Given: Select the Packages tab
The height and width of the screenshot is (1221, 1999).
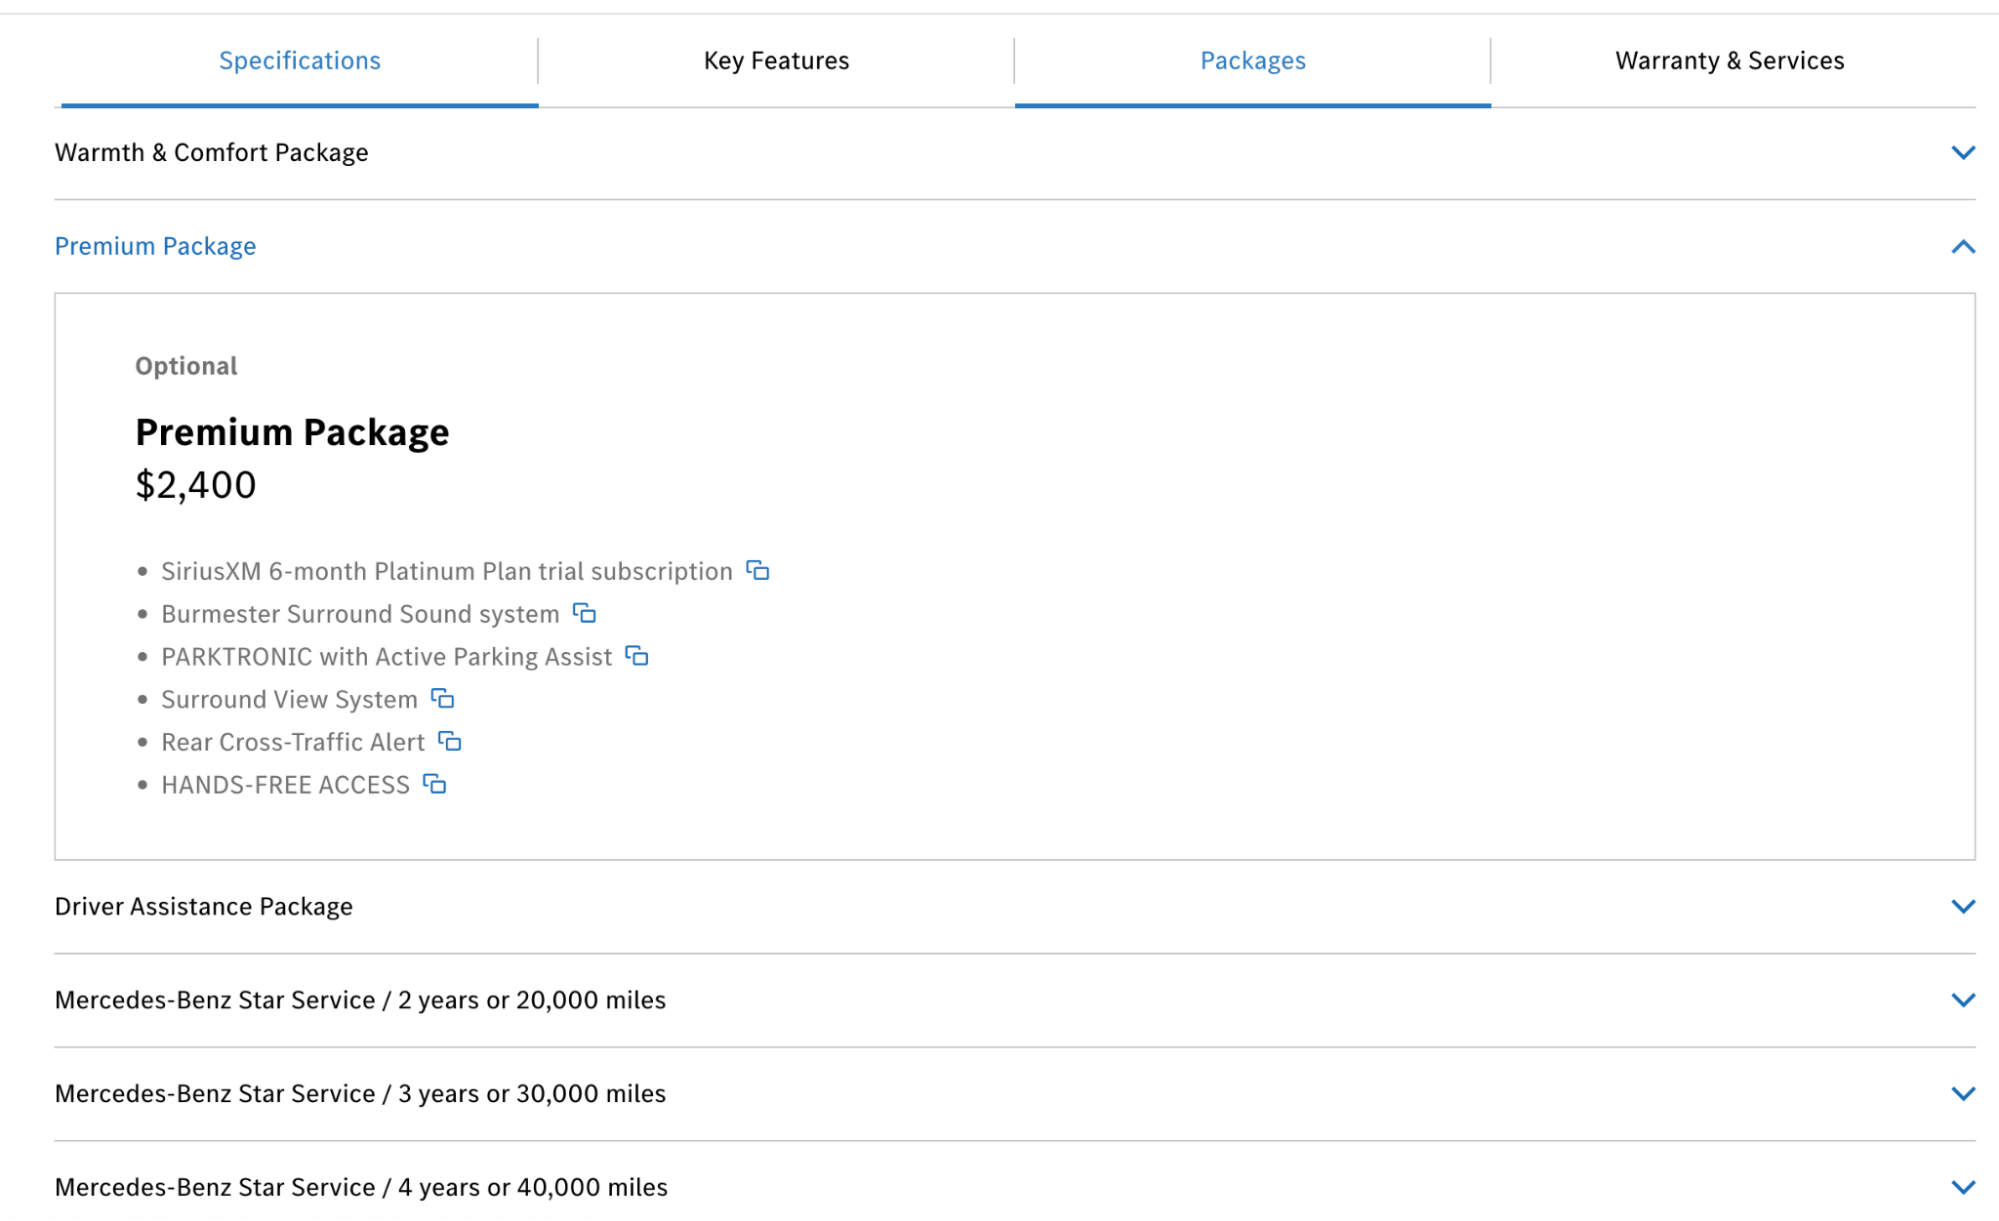Looking at the screenshot, I should (x=1252, y=61).
